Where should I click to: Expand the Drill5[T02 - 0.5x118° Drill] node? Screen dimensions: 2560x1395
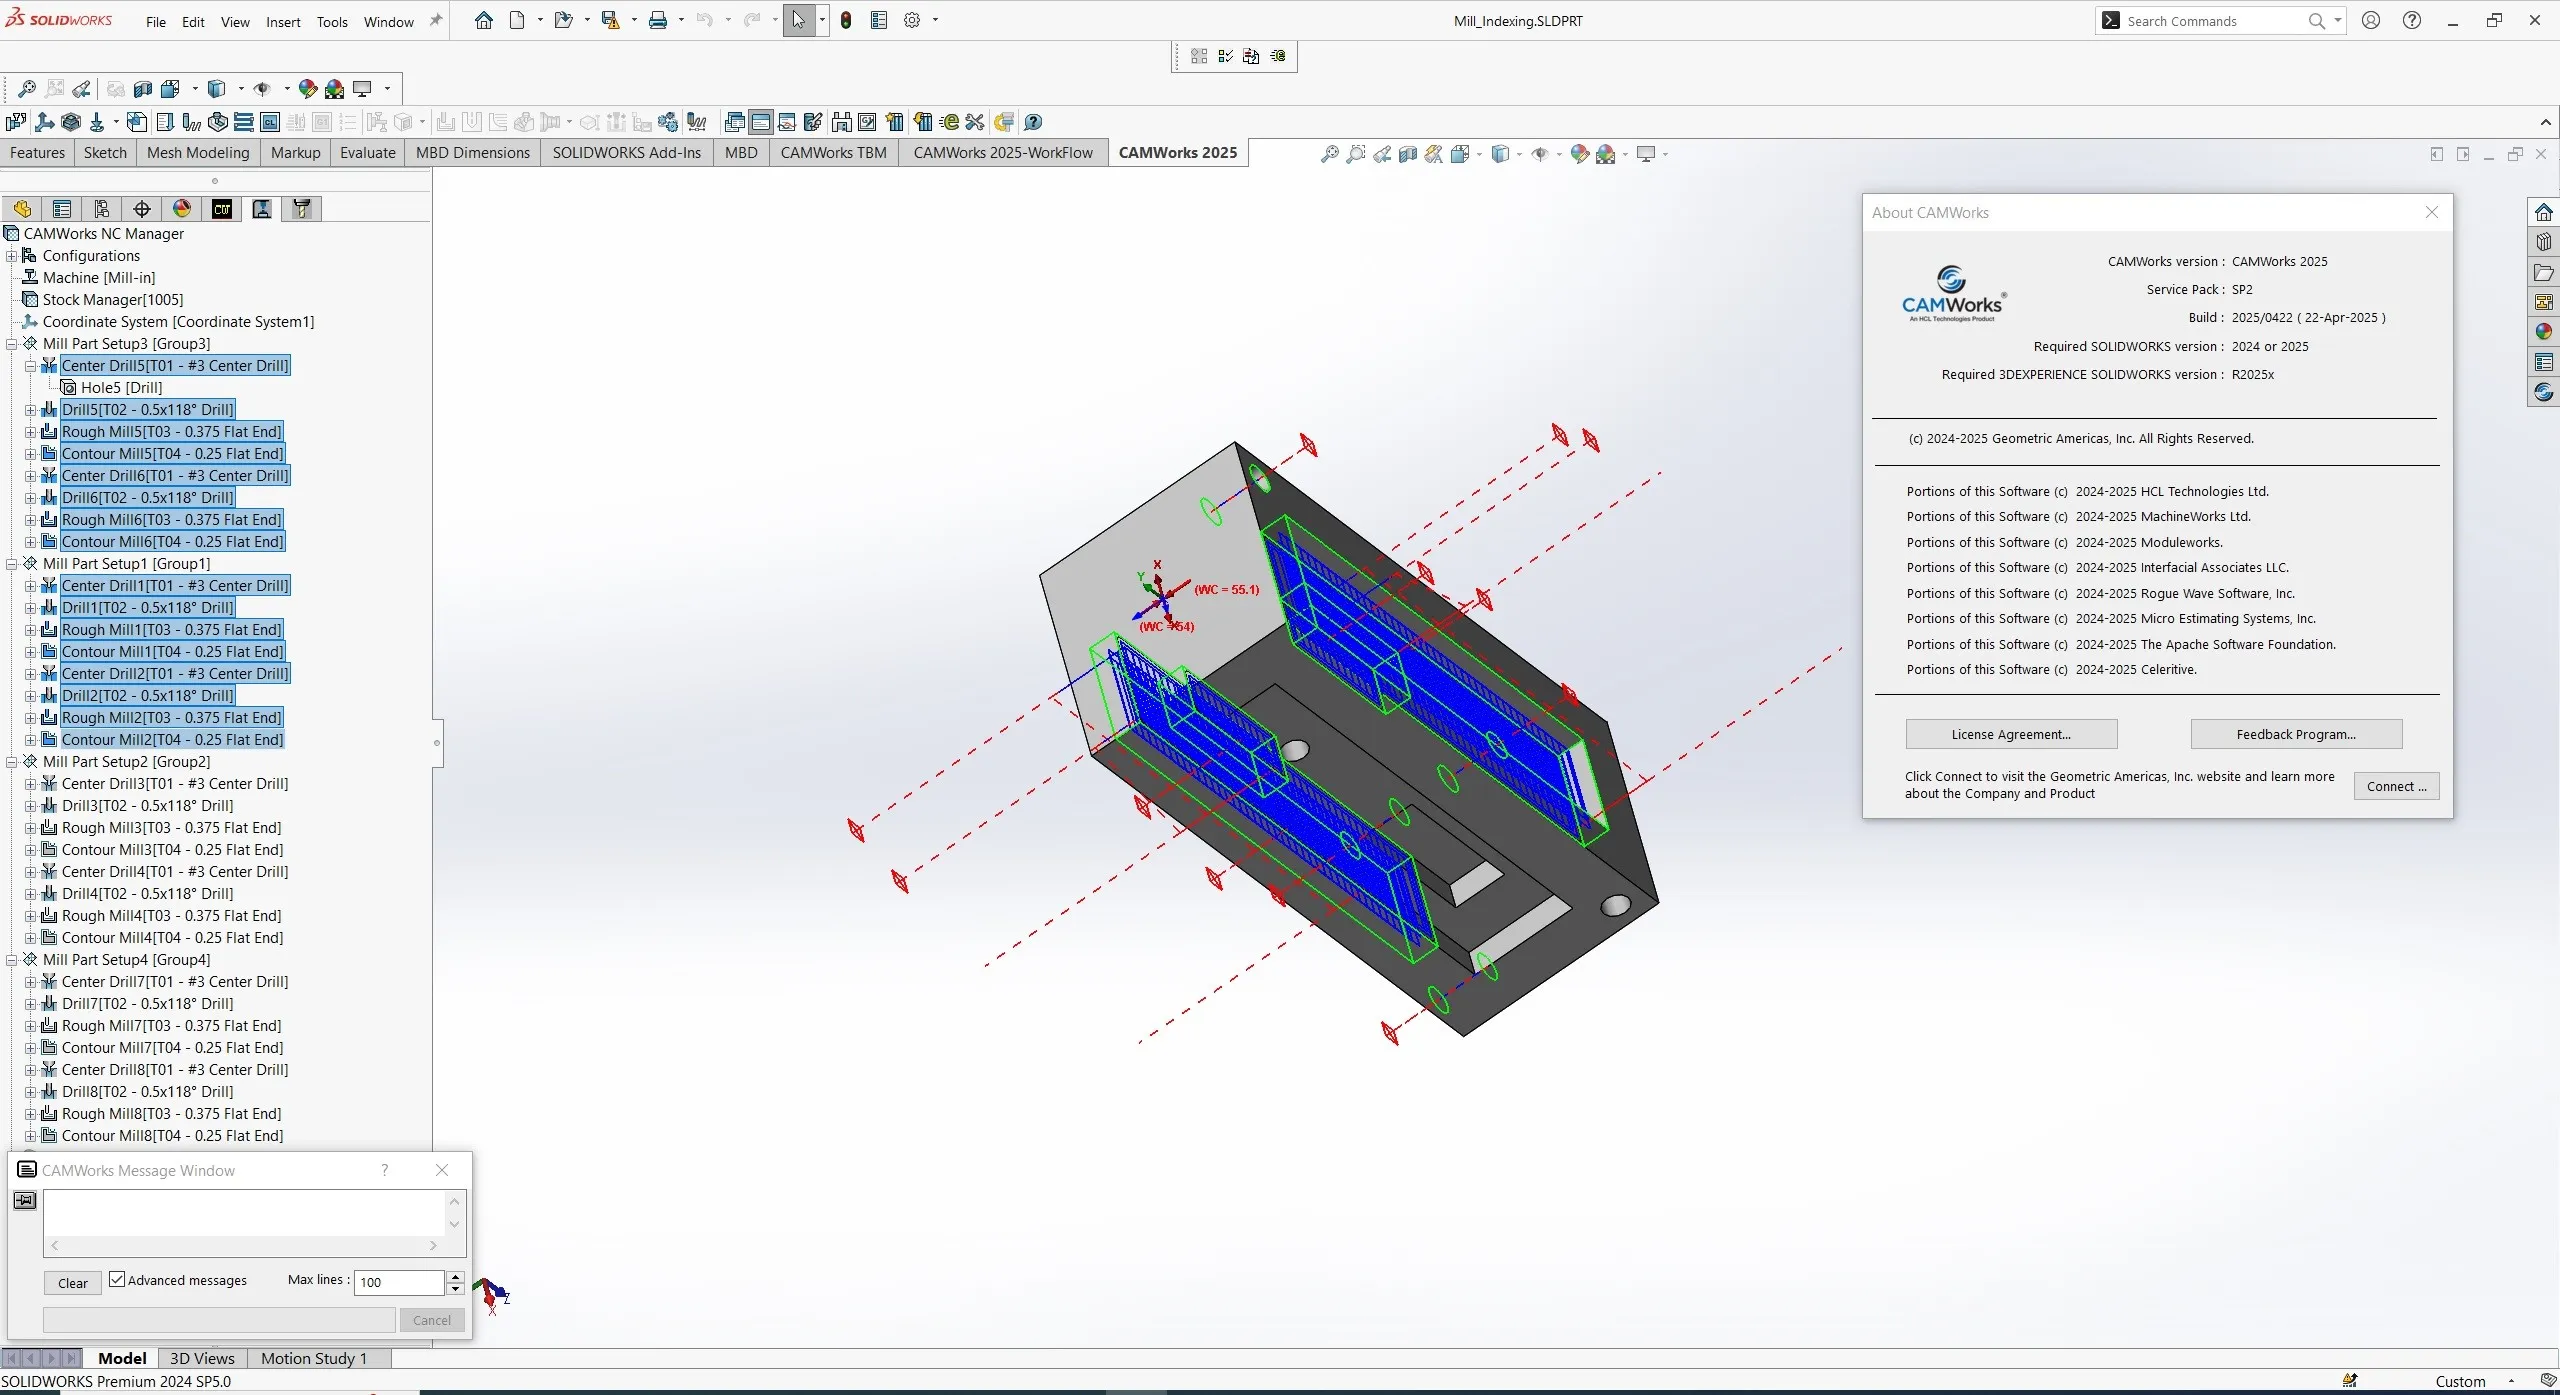tap(31, 409)
